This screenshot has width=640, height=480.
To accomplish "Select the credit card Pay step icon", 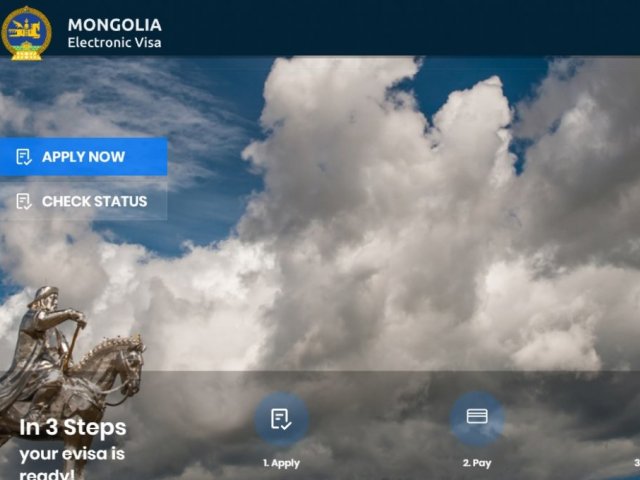I will (477, 418).
